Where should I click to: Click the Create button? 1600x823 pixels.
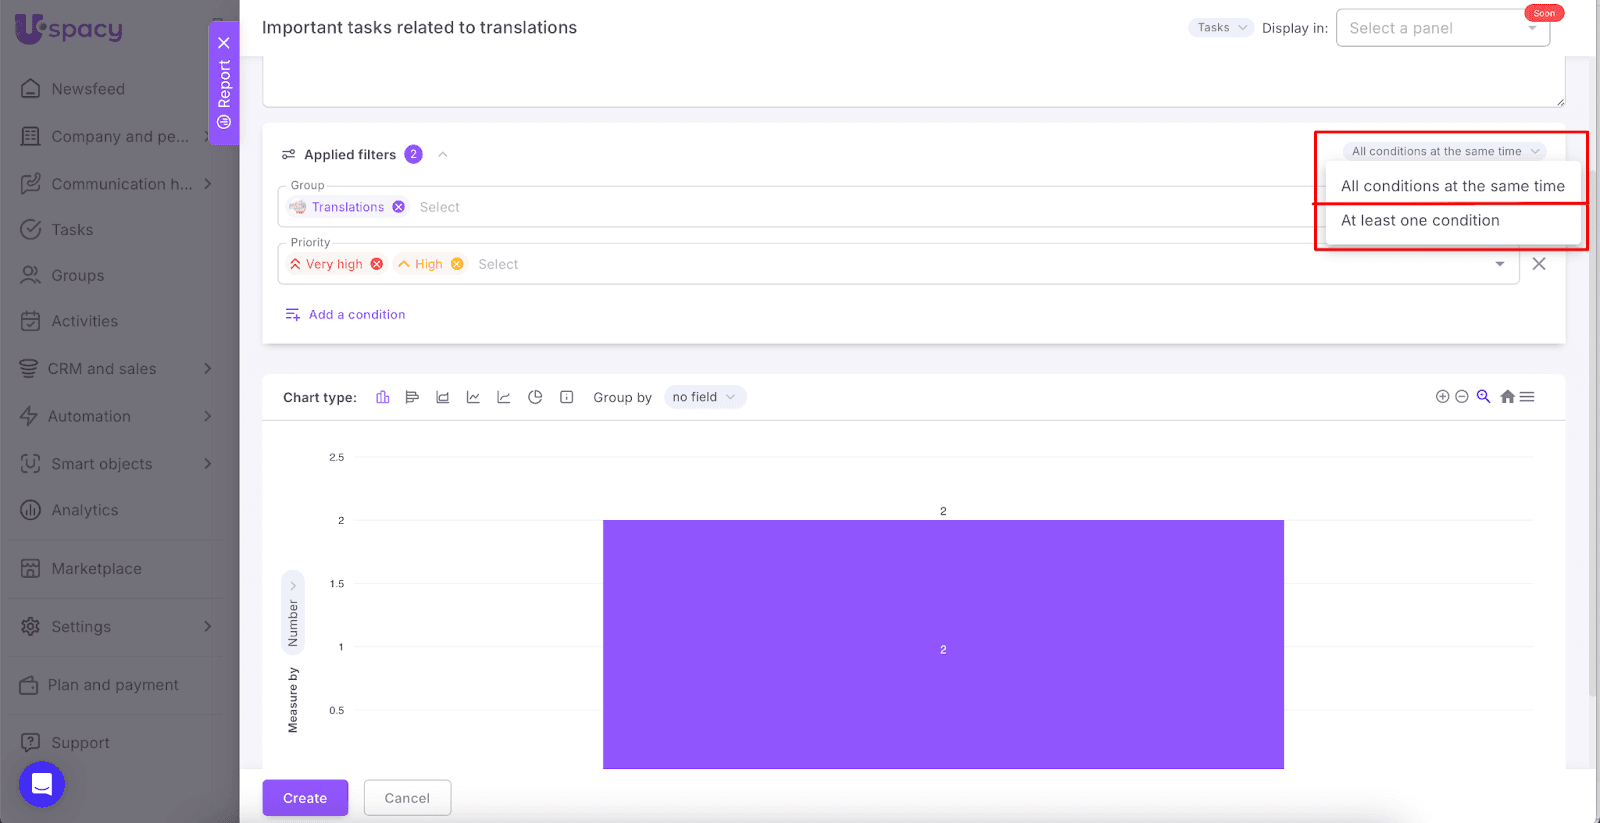[x=305, y=798]
